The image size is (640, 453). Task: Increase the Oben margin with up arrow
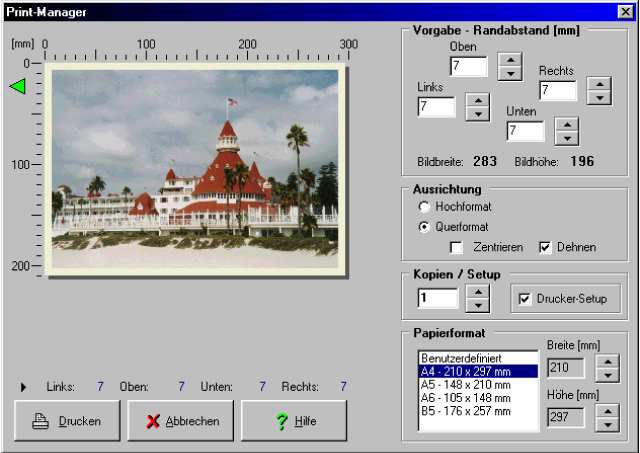click(510, 61)
